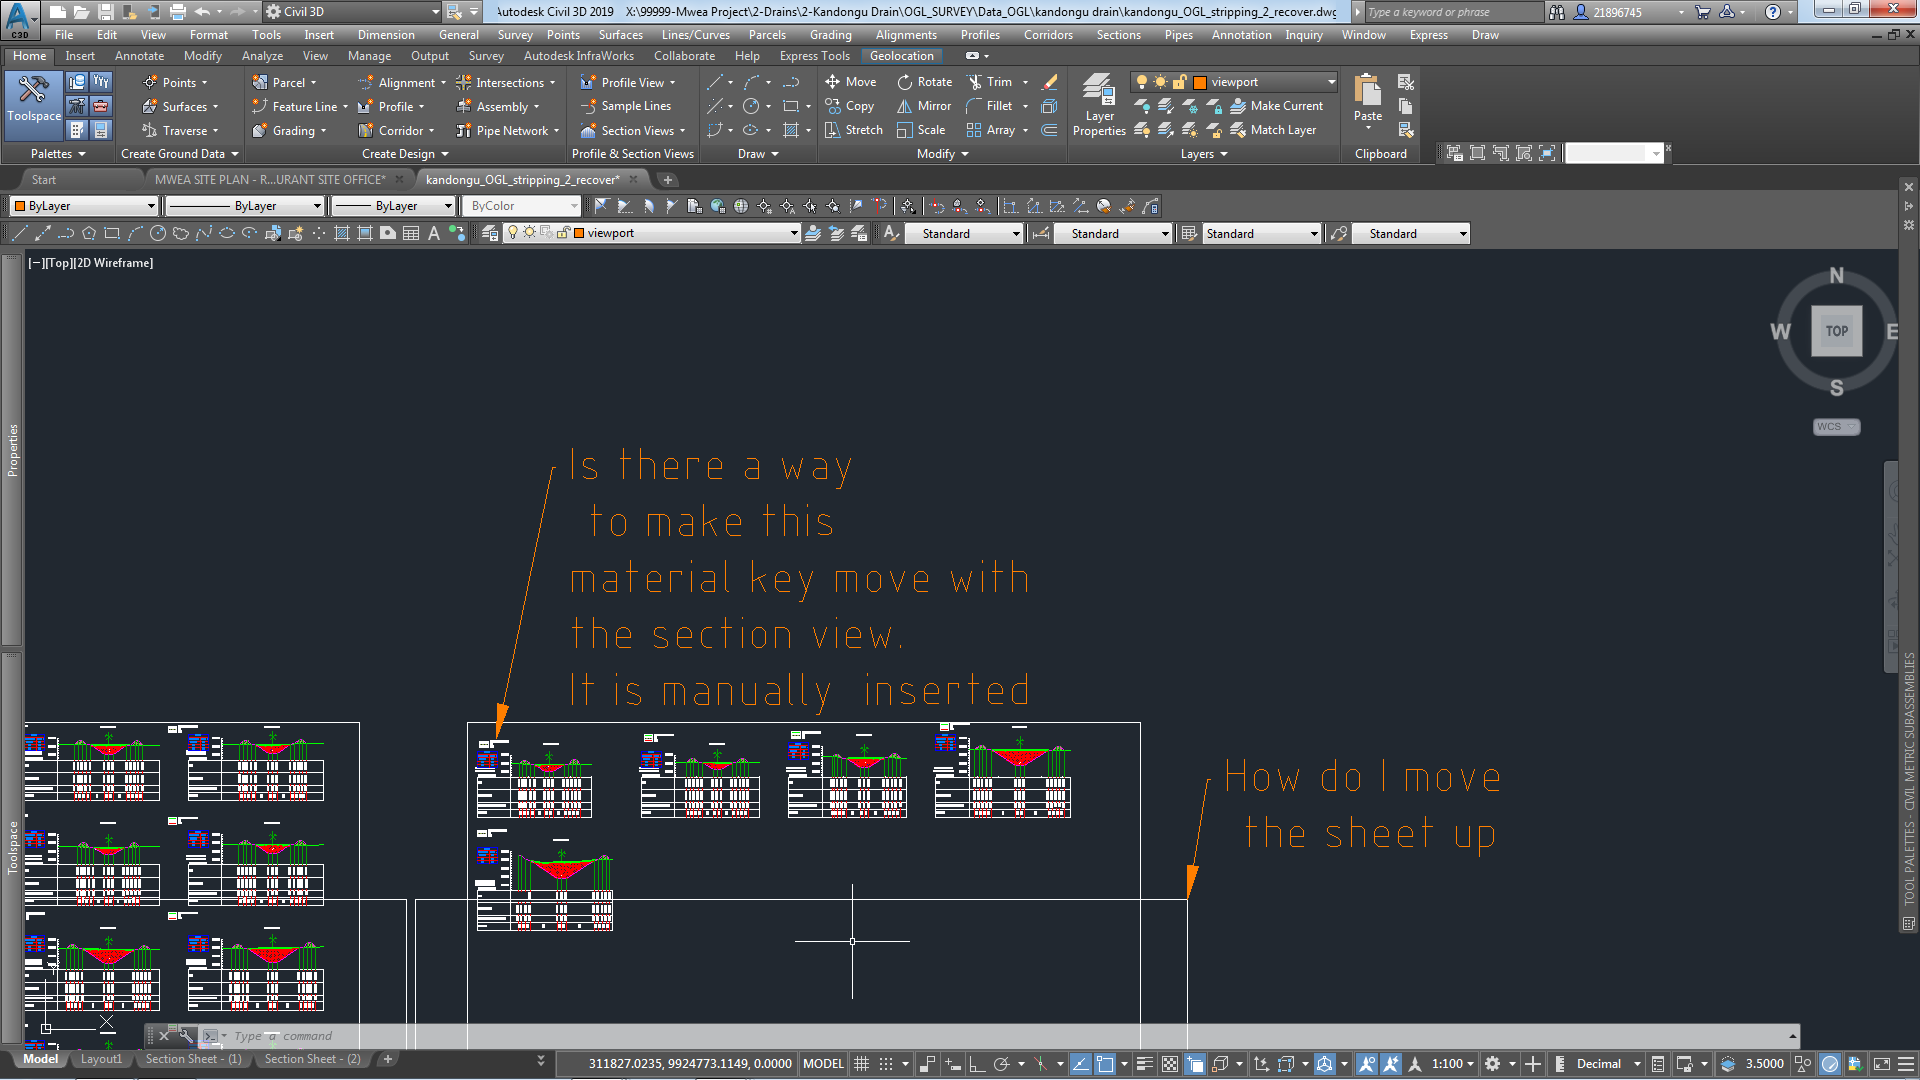Image resolution: width=1920 pixels, height=1080 pixels.
Task: Expand the Points dropdown
Action: point(204,83)
